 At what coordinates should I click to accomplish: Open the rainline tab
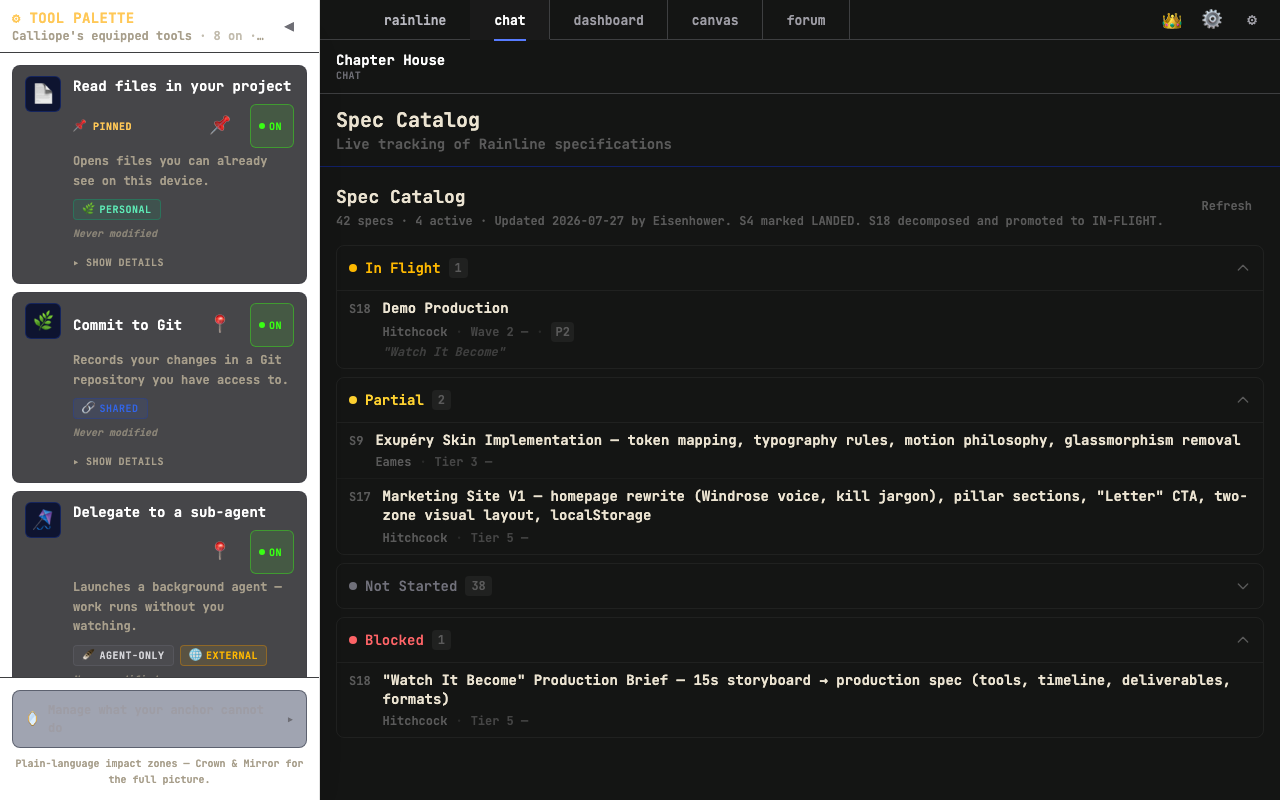pos(415,20)
